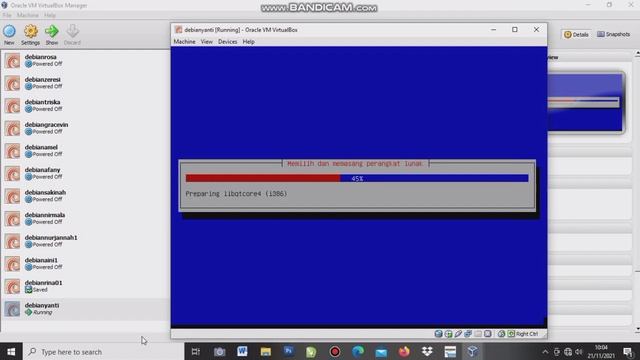Select the debianafany virtual machine
The width and height of the screenshot is (640, 360).
85,173
